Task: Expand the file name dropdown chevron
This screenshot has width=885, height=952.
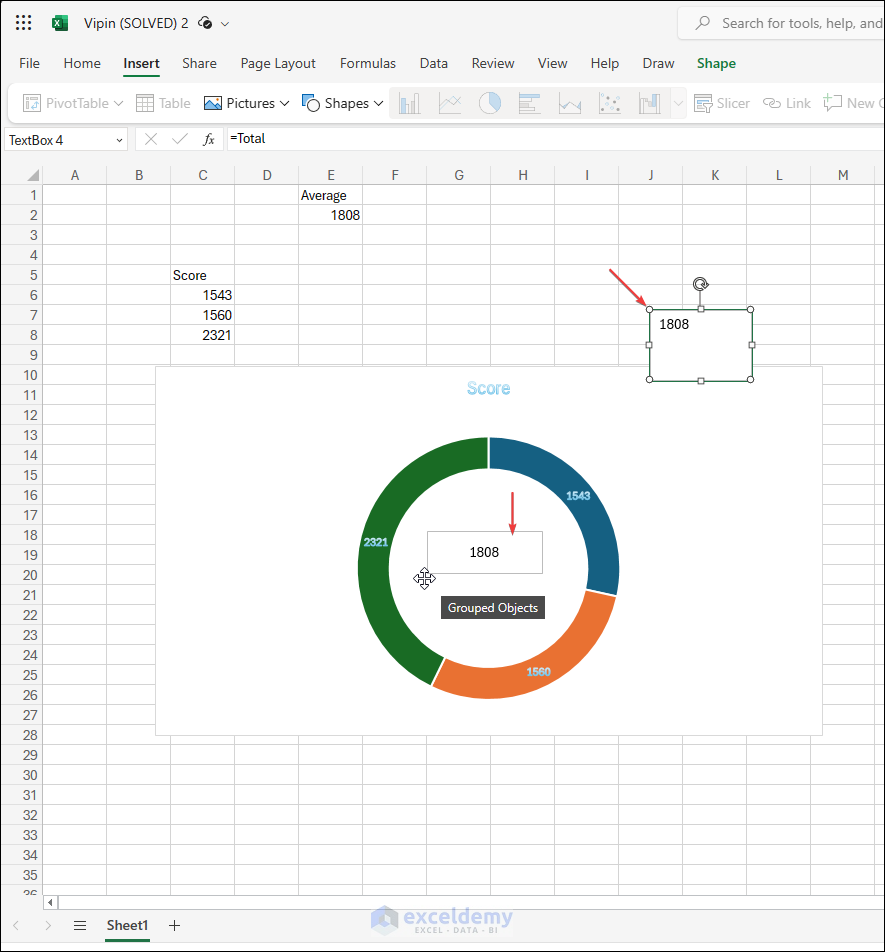Action: pyautogui.click(x=225, y=24)
